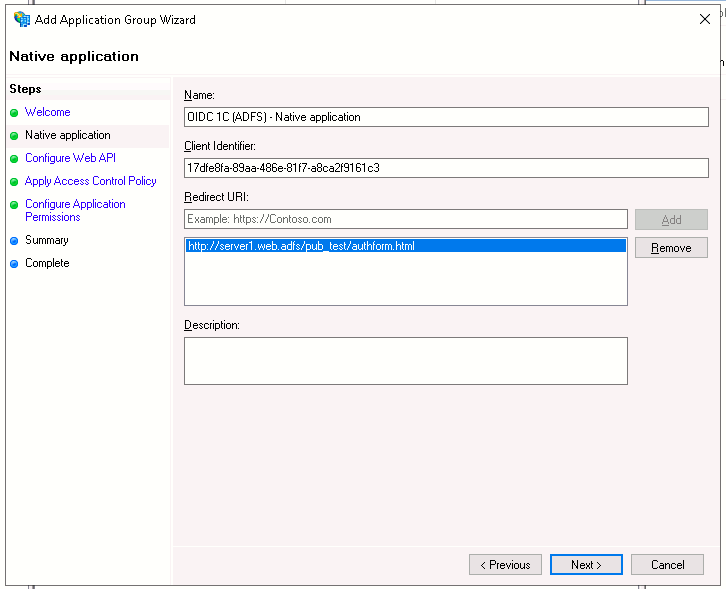Viewport: 726px width, 589px height.
Task: Click the Description text area
Action: click(x=405, y=360)
